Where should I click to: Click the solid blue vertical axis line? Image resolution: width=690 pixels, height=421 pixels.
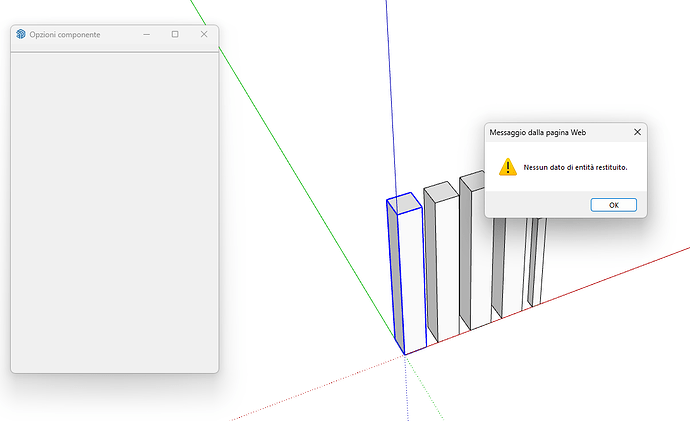(387, 100)
